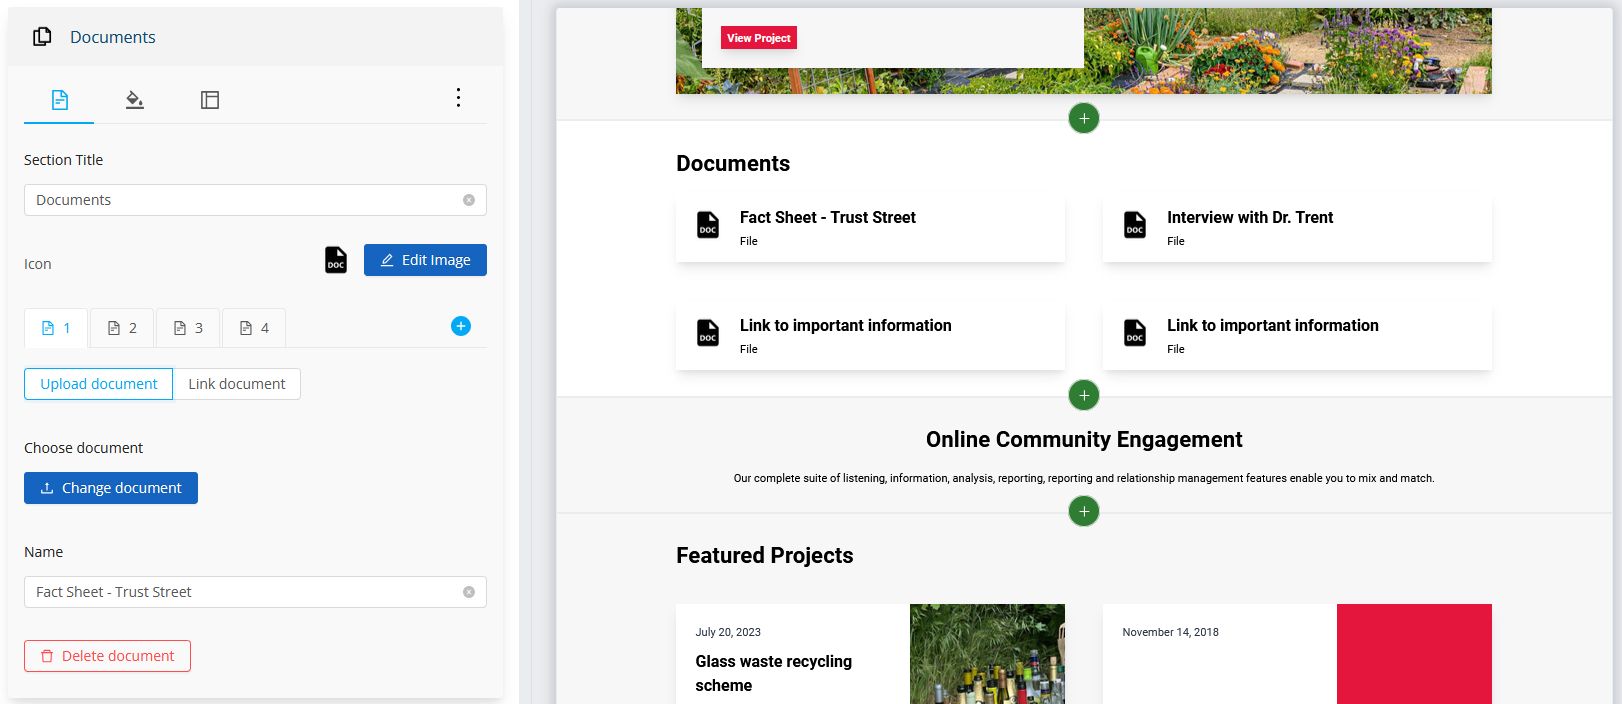This screenshot has height=704, width=1622.
Task: Click the July 20, 2023 date text
Action: click(x=728, y=632)
